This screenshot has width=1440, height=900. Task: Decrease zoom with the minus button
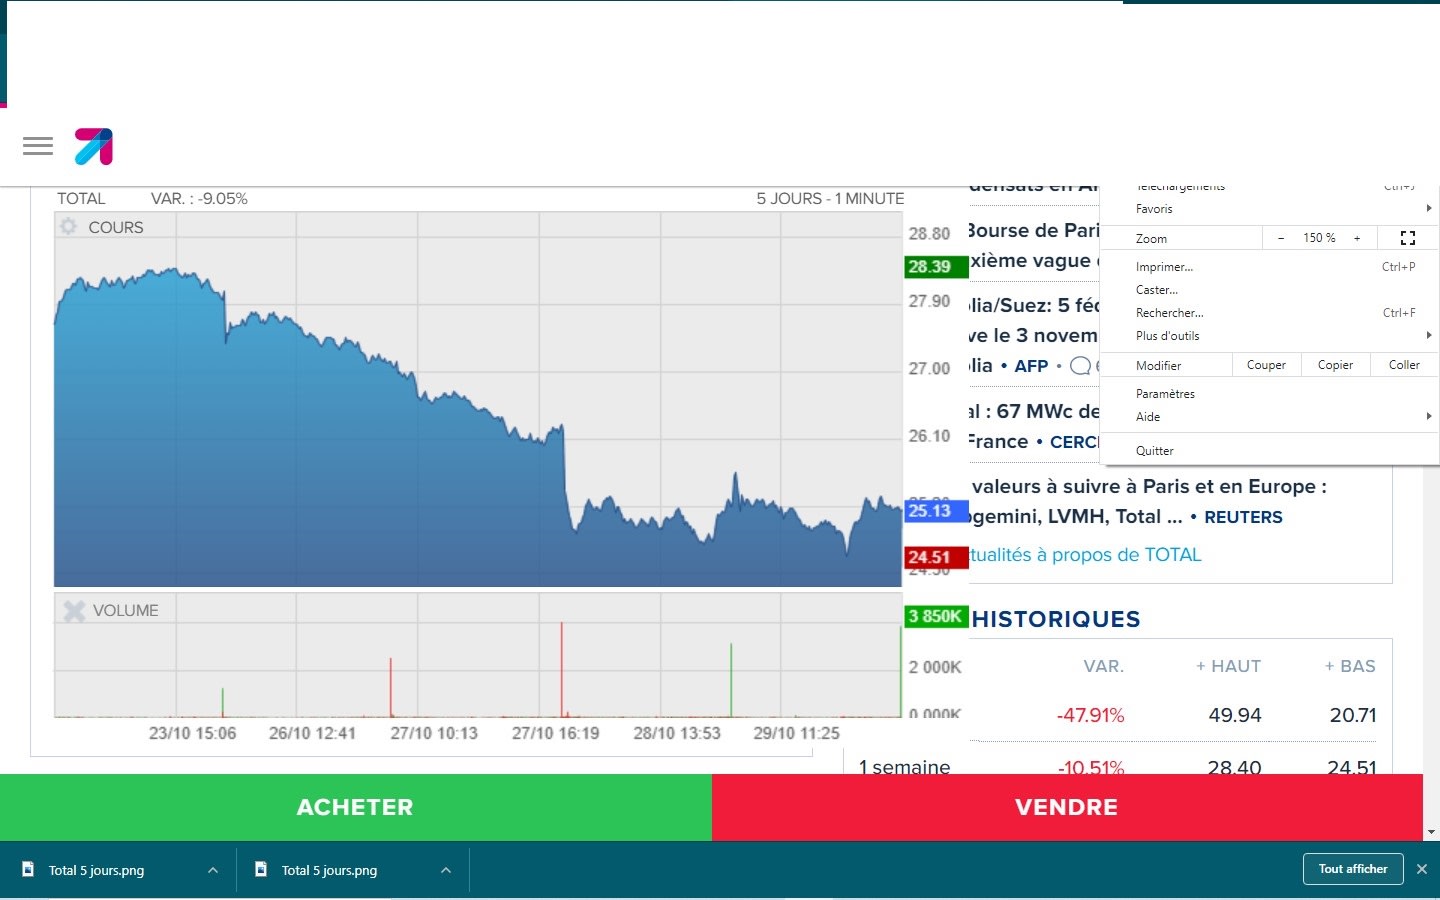tap(1281, 238)
